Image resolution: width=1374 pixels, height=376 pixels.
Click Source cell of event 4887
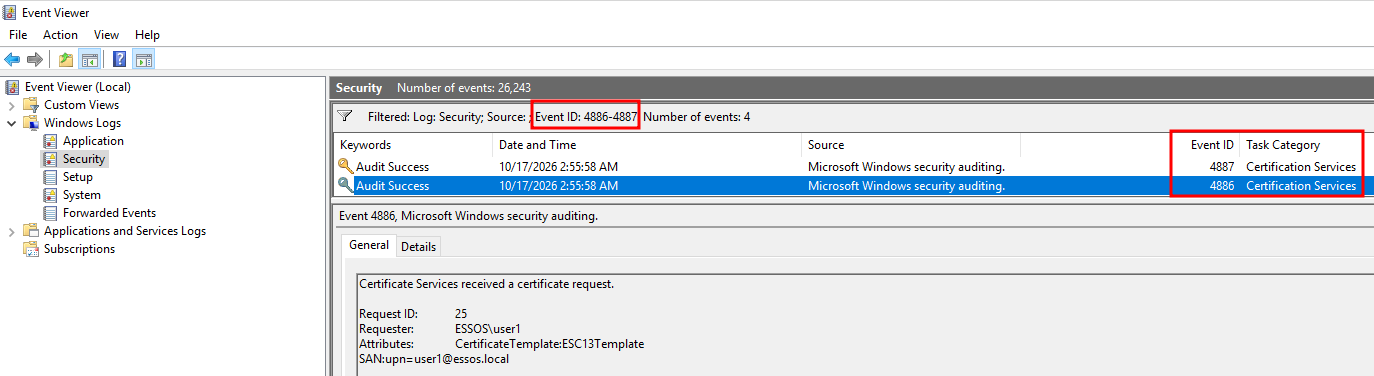[x=906, y=167]
